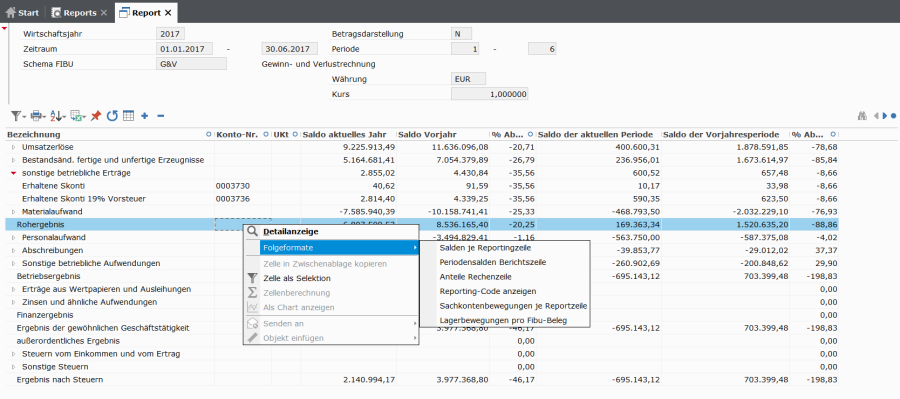Expand Steuern vom Einkommen und vom Ertrag

click(x=14, y=354)
